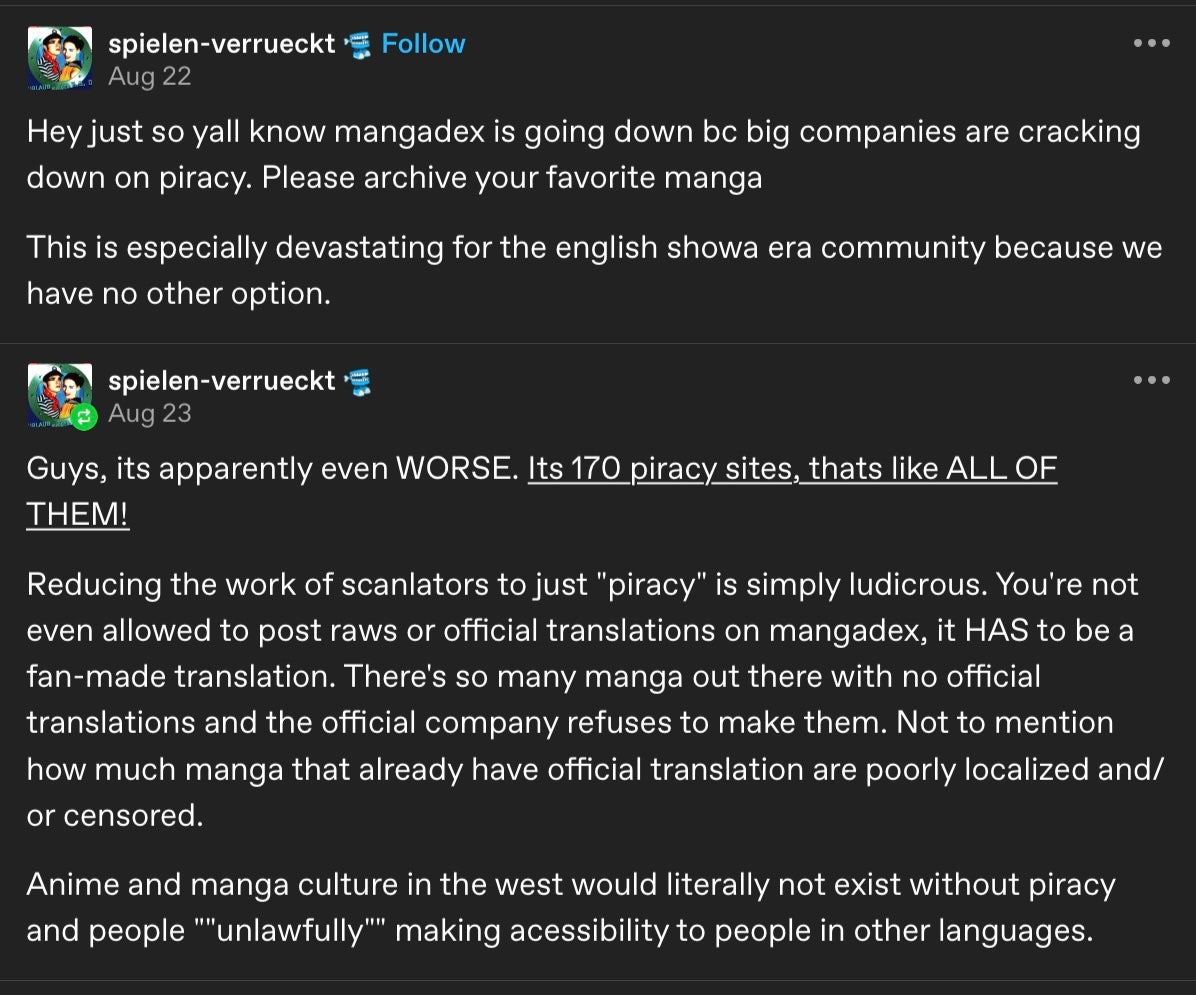The width and height of the screenshot is (1196, 995).
Task: Open the avatar on the Aug 23 reblog
Action: tap(56, 393)
